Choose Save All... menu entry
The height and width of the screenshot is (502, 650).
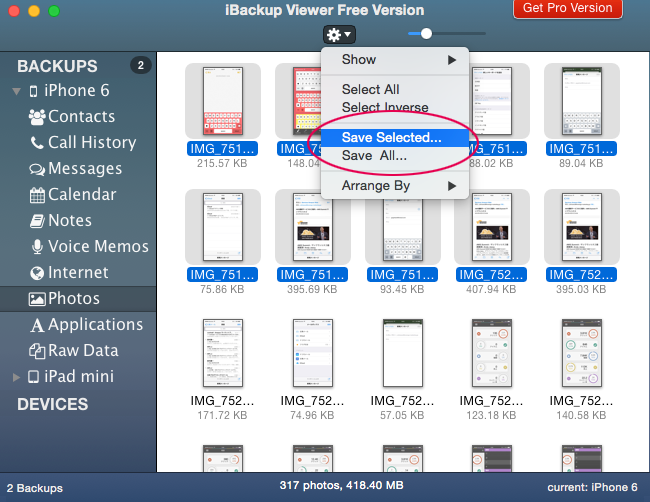click(x=395, y=156)
